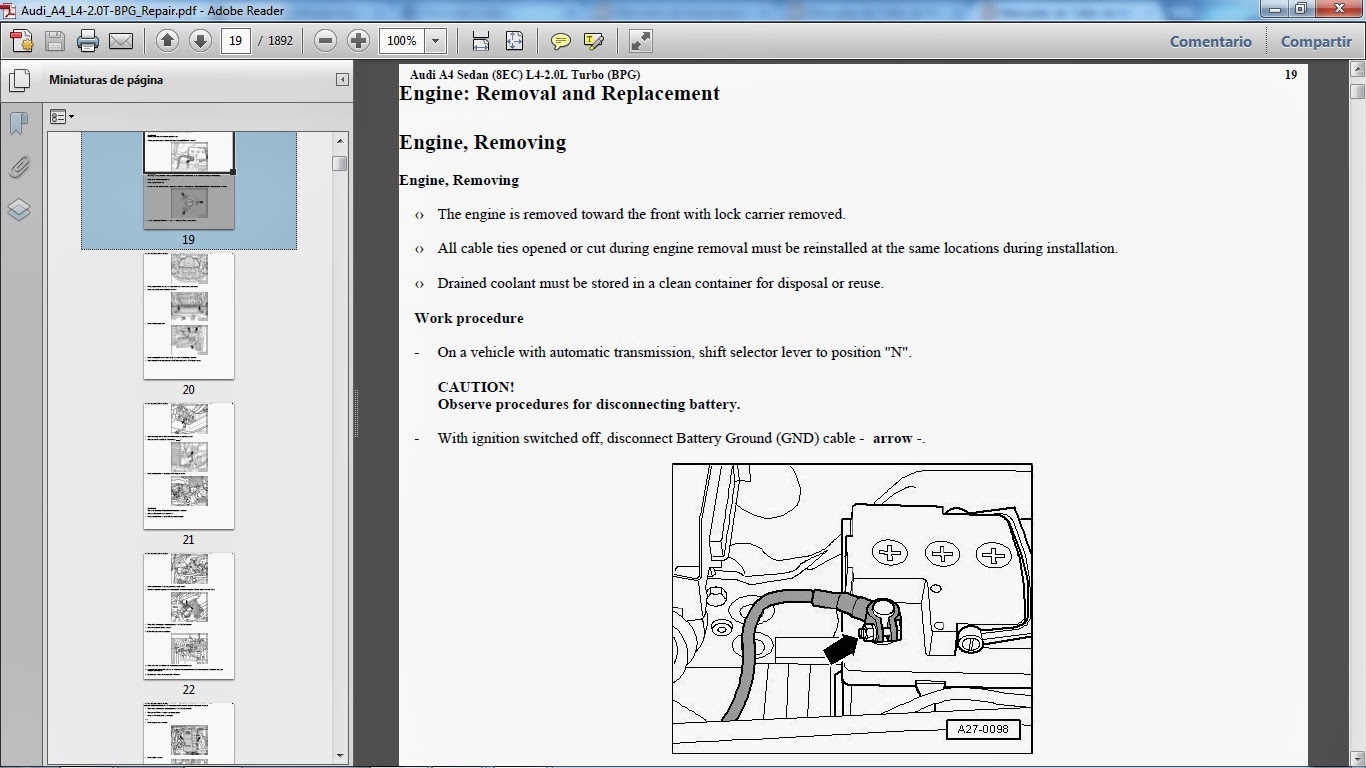
Task: Add a sticky note comment
Action: 561,41
